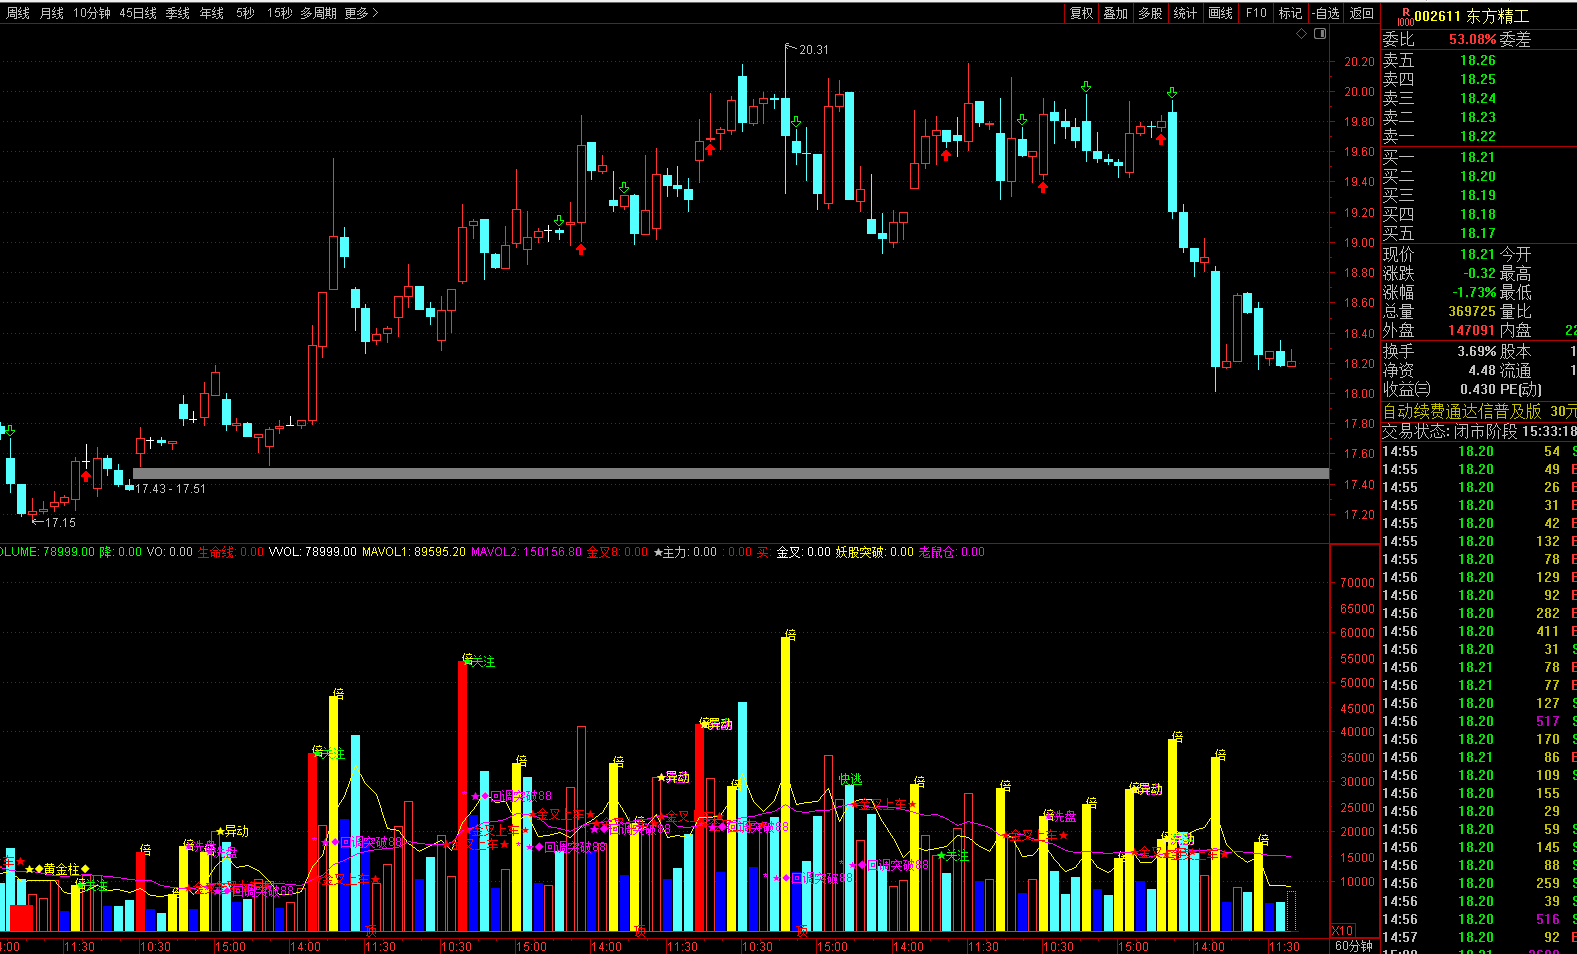Select the 45日线 period

coord(138,13)
